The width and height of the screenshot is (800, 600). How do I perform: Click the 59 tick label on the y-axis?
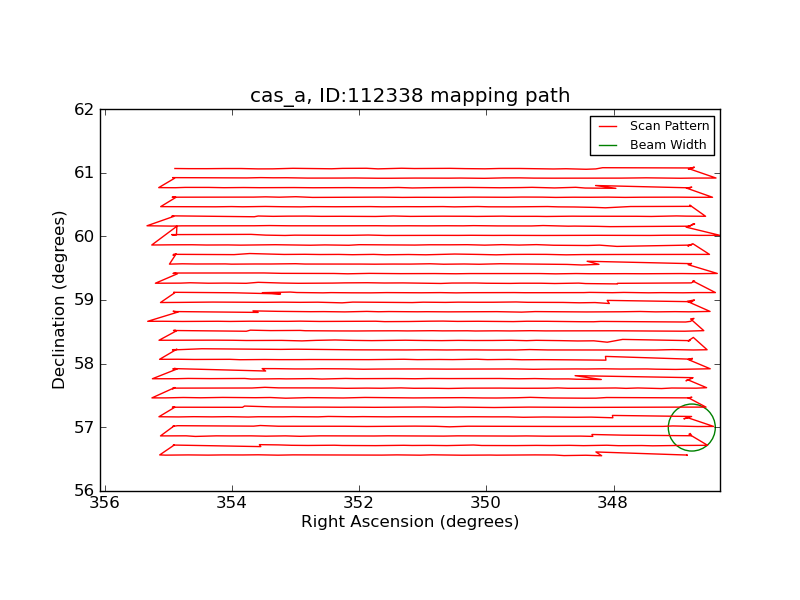tap(84, 300)
